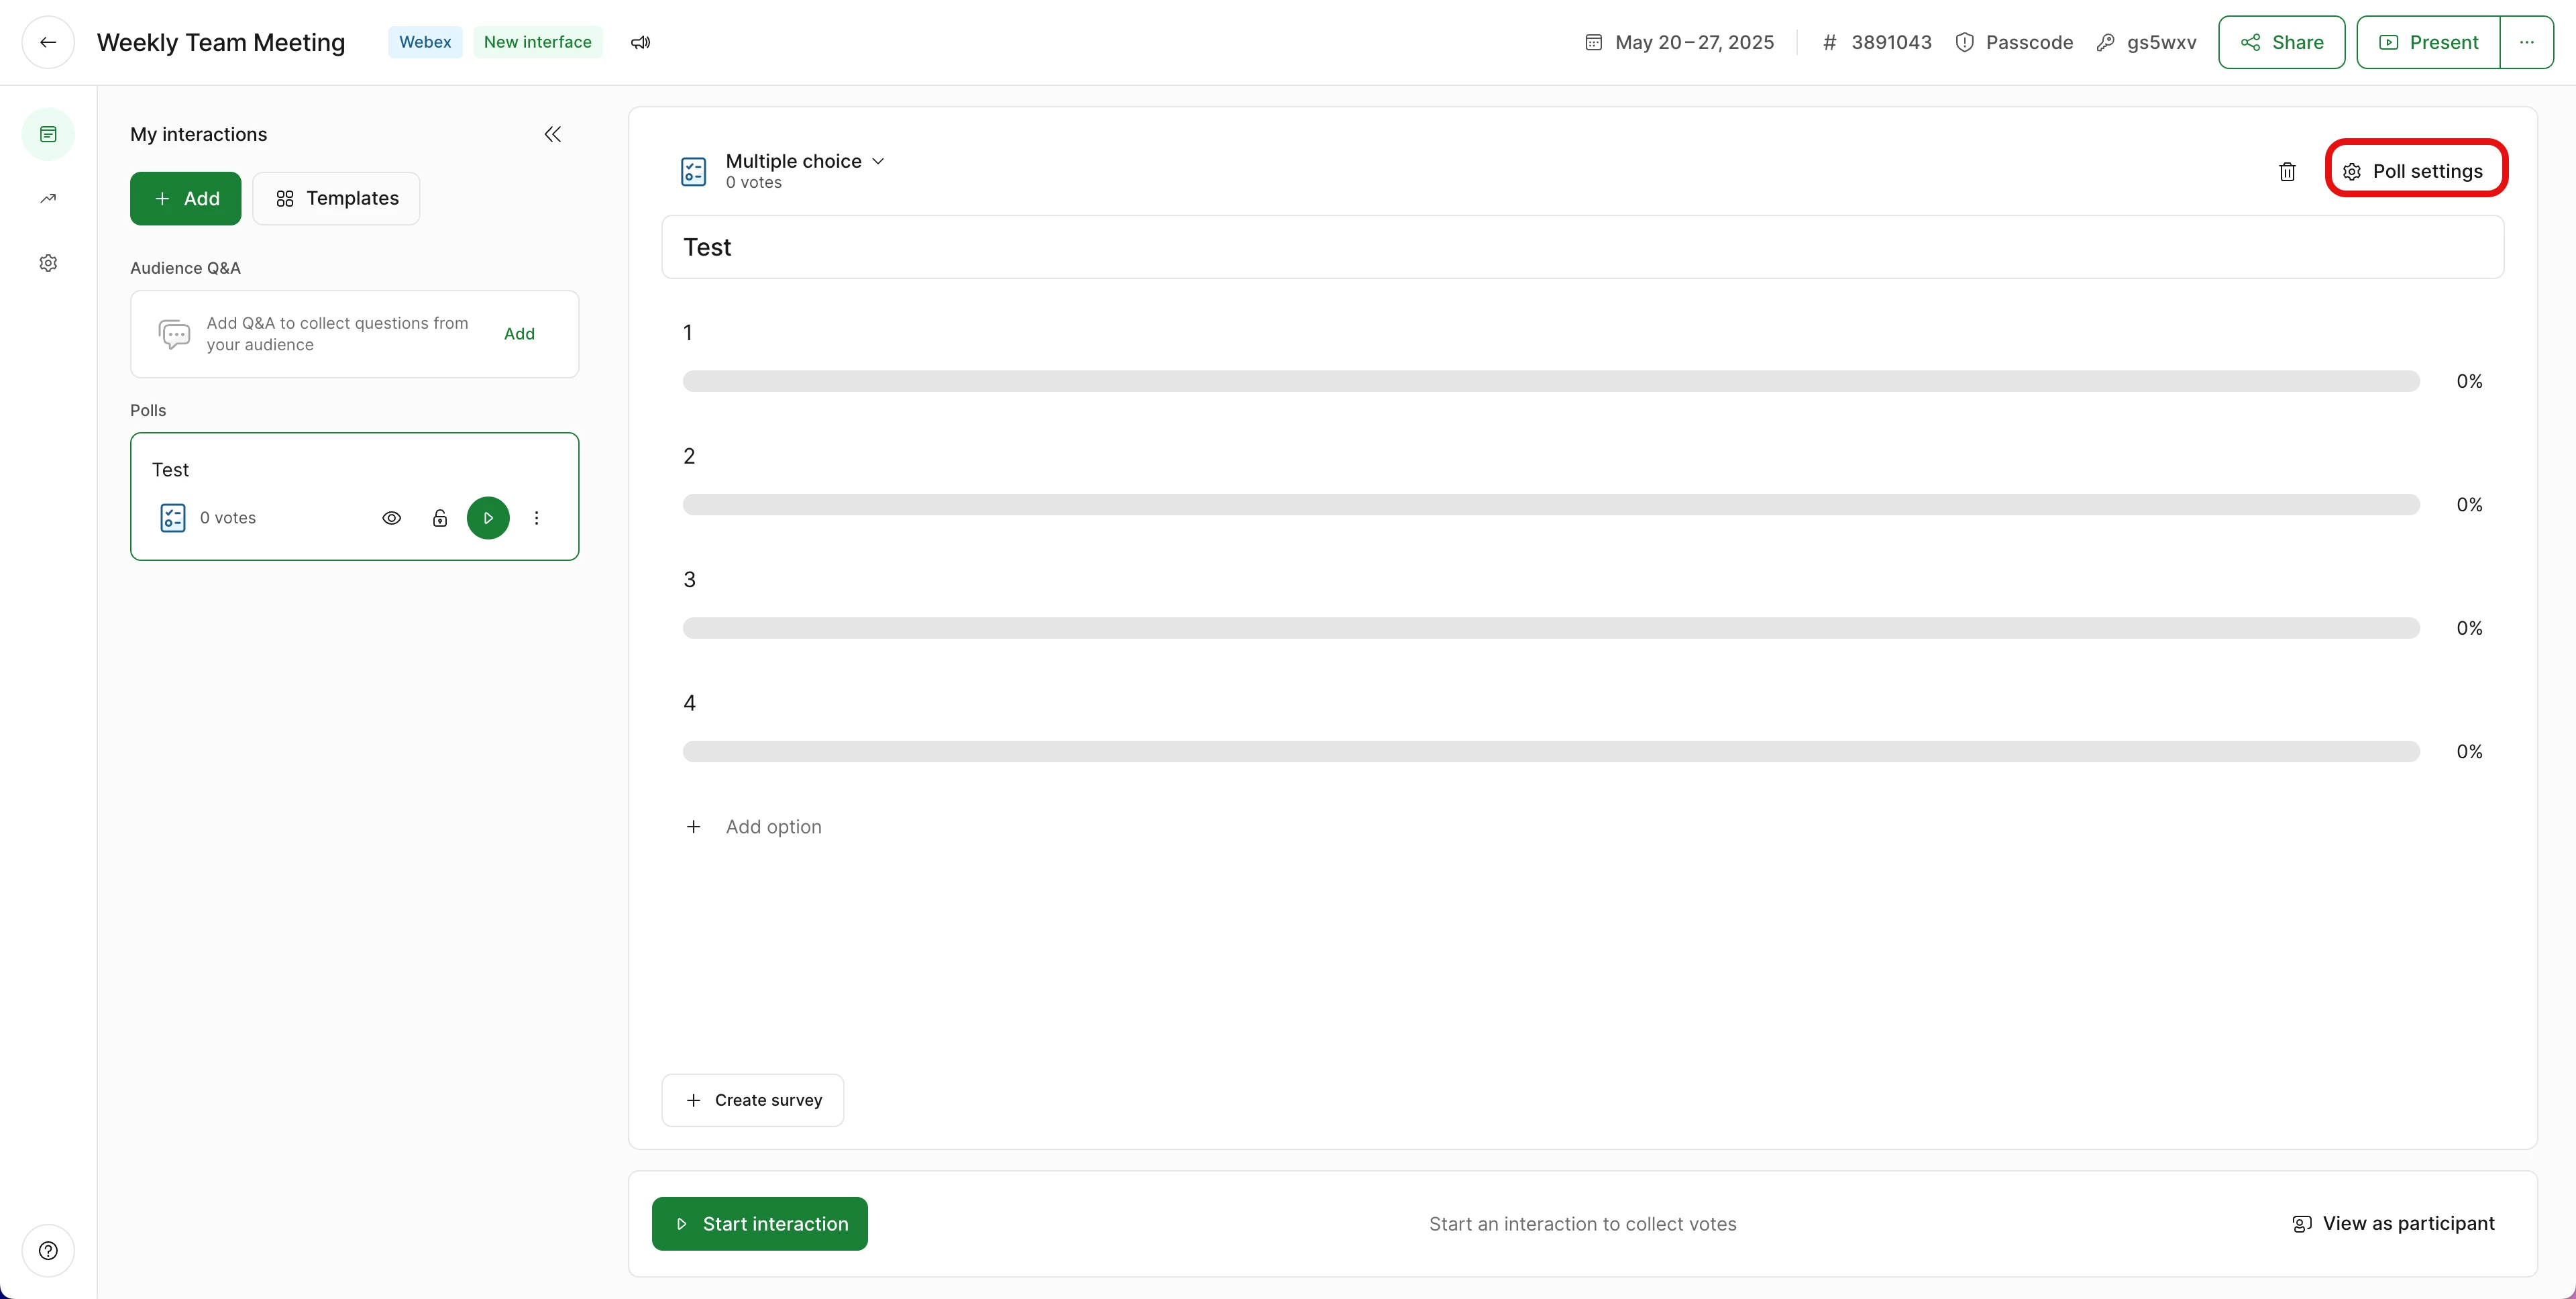Click the poll icon in Test card
This screenshot has width=2576, height=1299.
tap(173, 518)
